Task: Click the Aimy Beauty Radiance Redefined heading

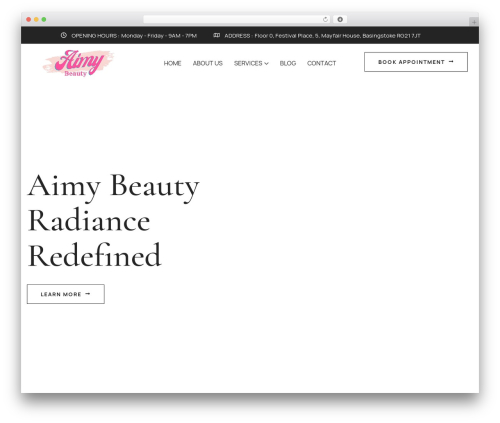Action: pyautogui.click(x=113, y=221)
